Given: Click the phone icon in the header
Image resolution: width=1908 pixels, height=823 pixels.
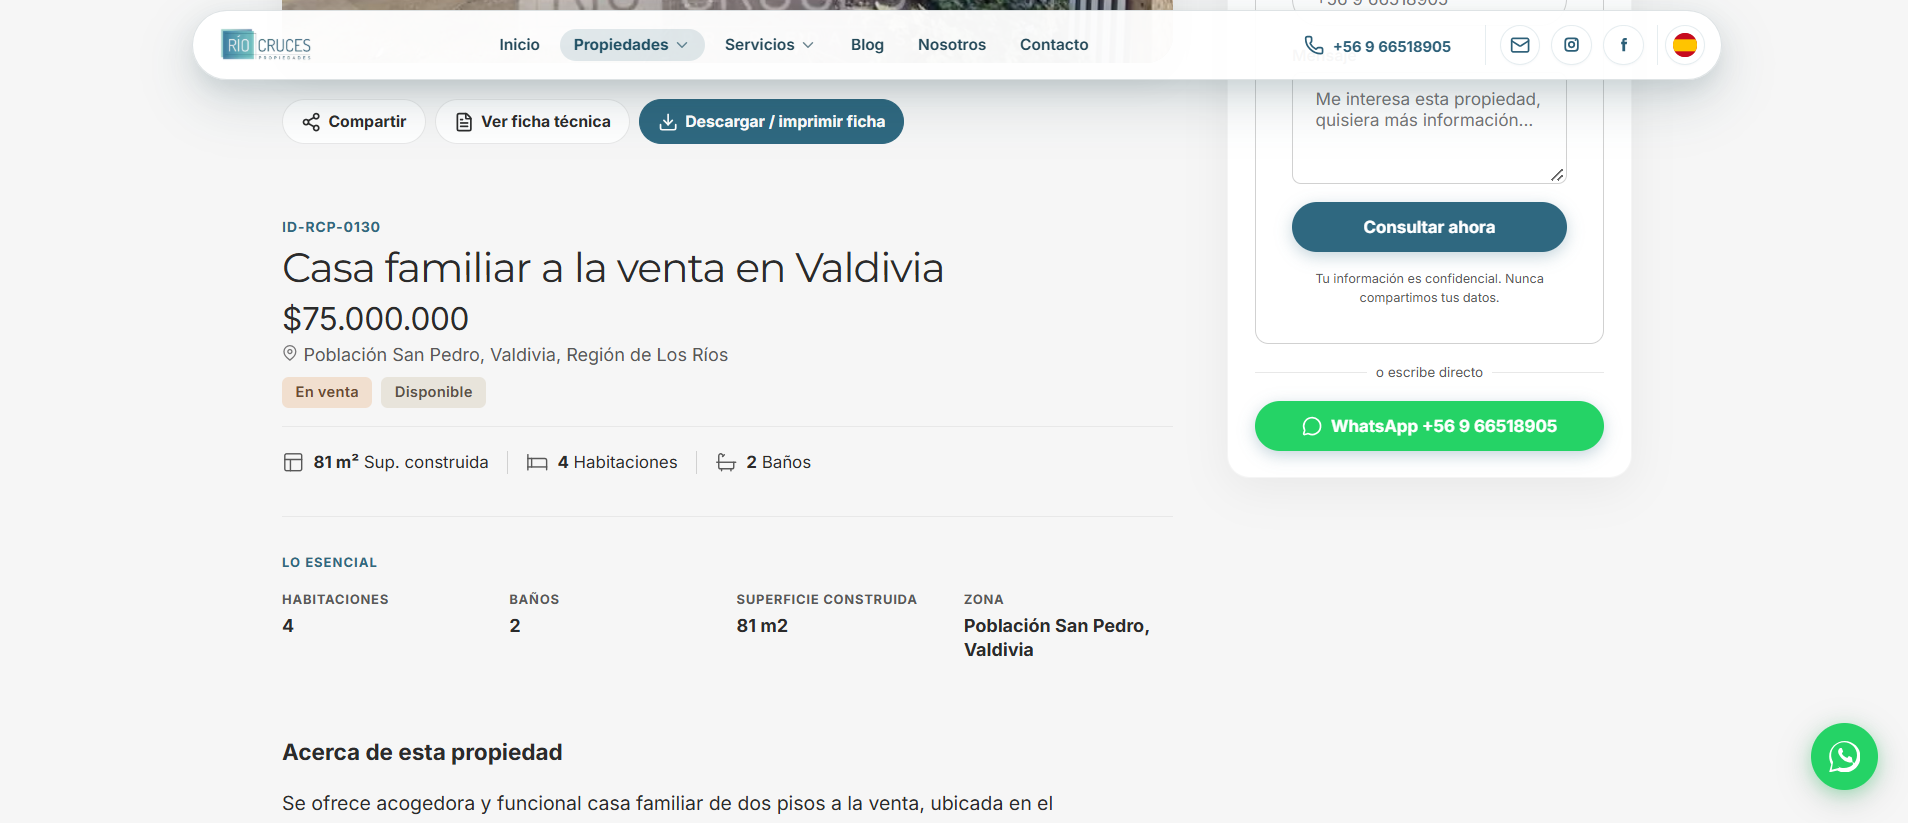Looking at the screenshot, I should pos(1314,45).
